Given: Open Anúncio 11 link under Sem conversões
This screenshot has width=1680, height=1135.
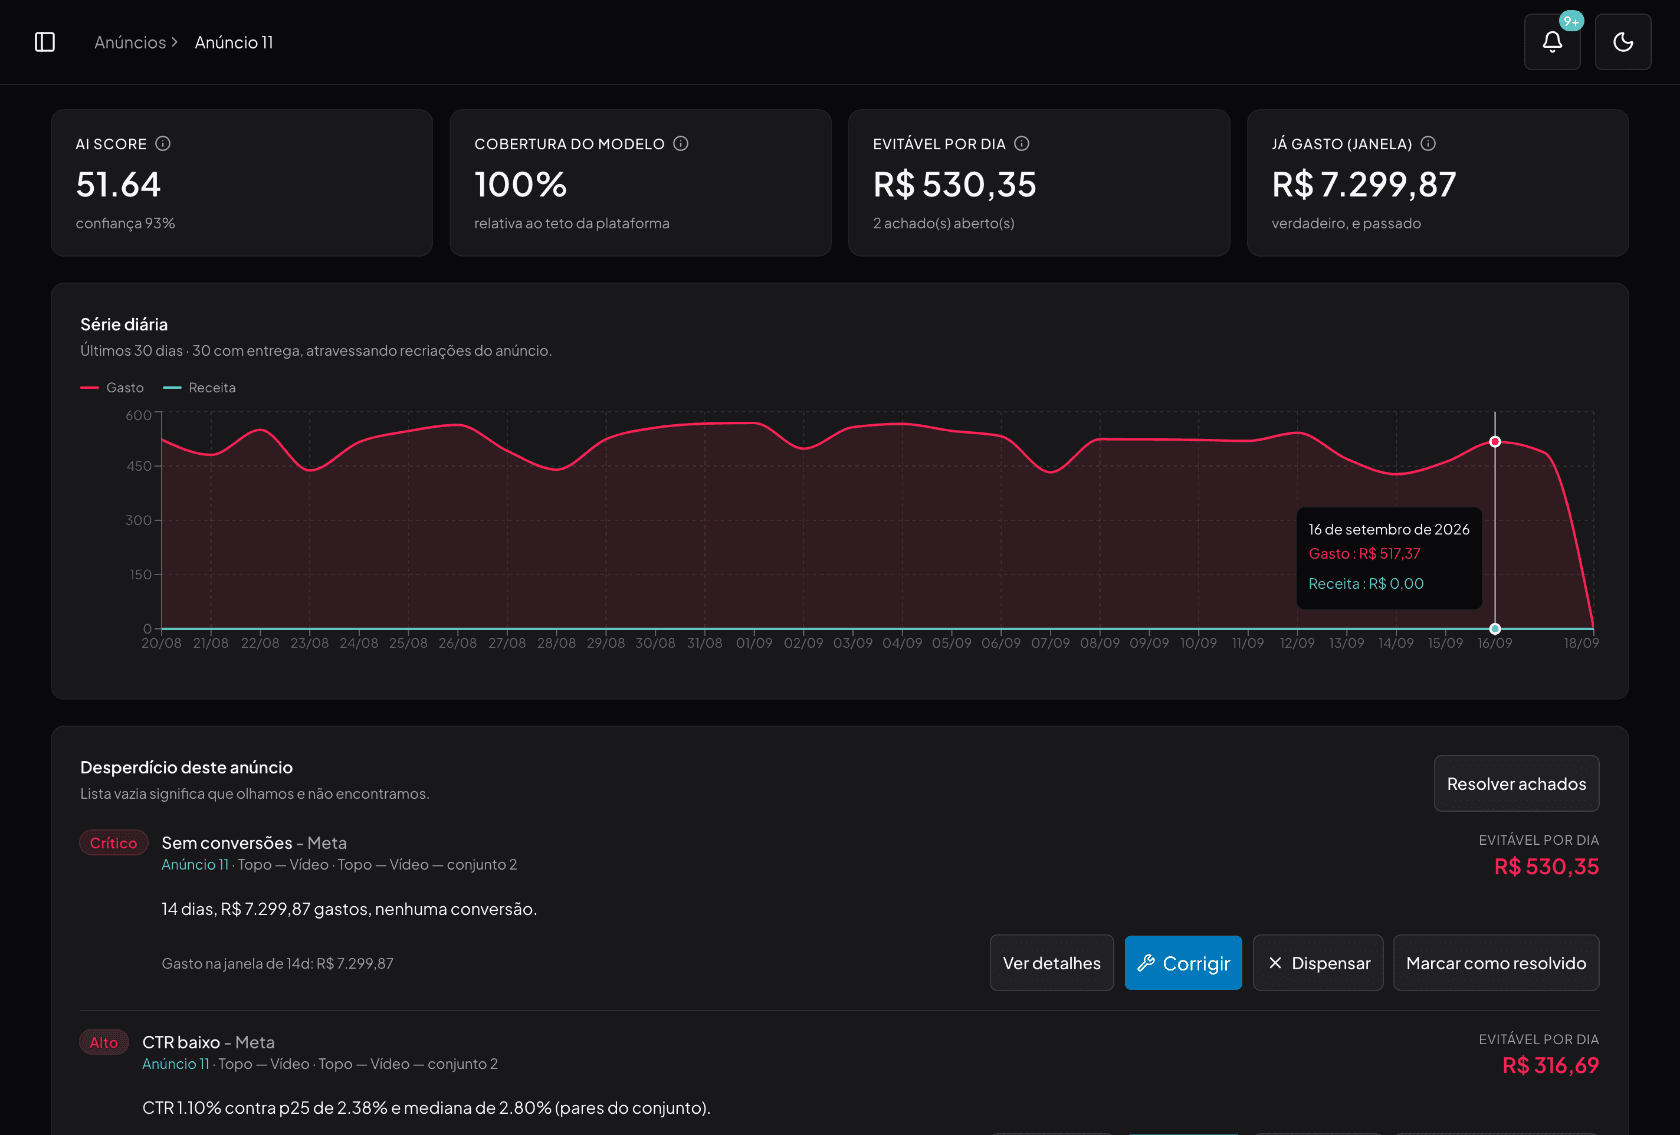Looking at the screenshot, I should pyautogui.click(x=195, y=865).
